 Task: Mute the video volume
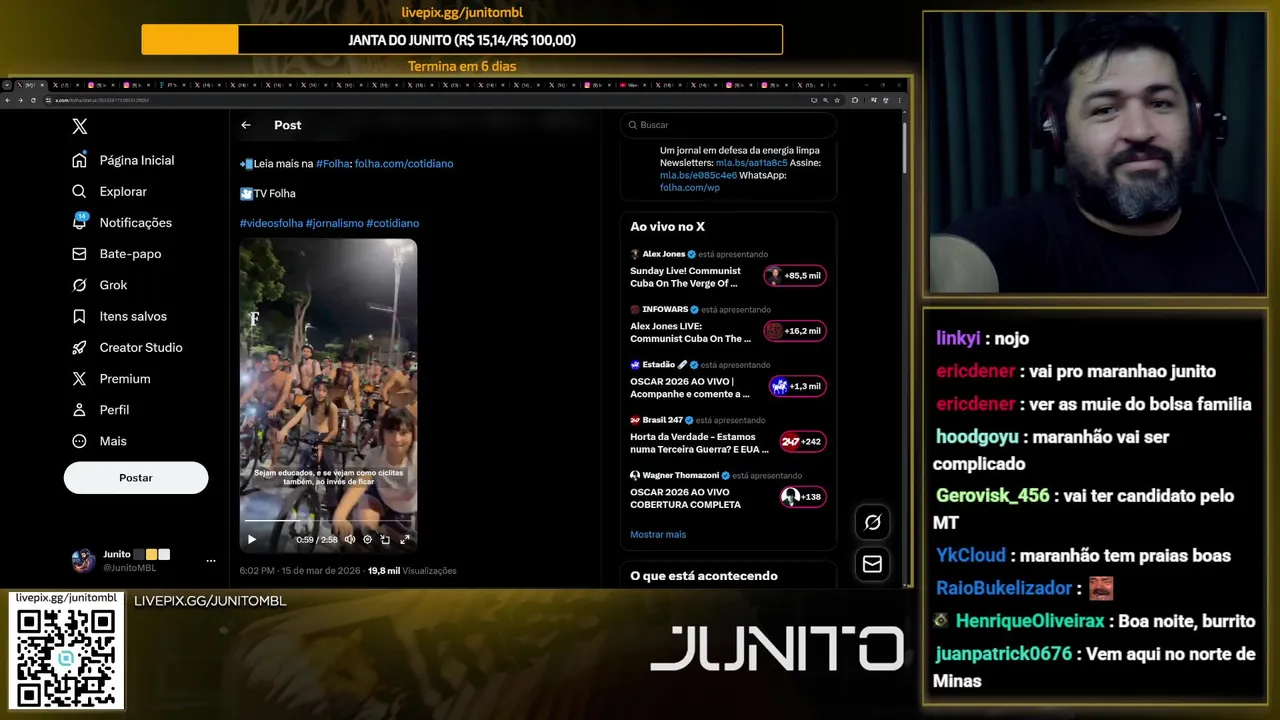pyautogui.click(x=350, y=539)
